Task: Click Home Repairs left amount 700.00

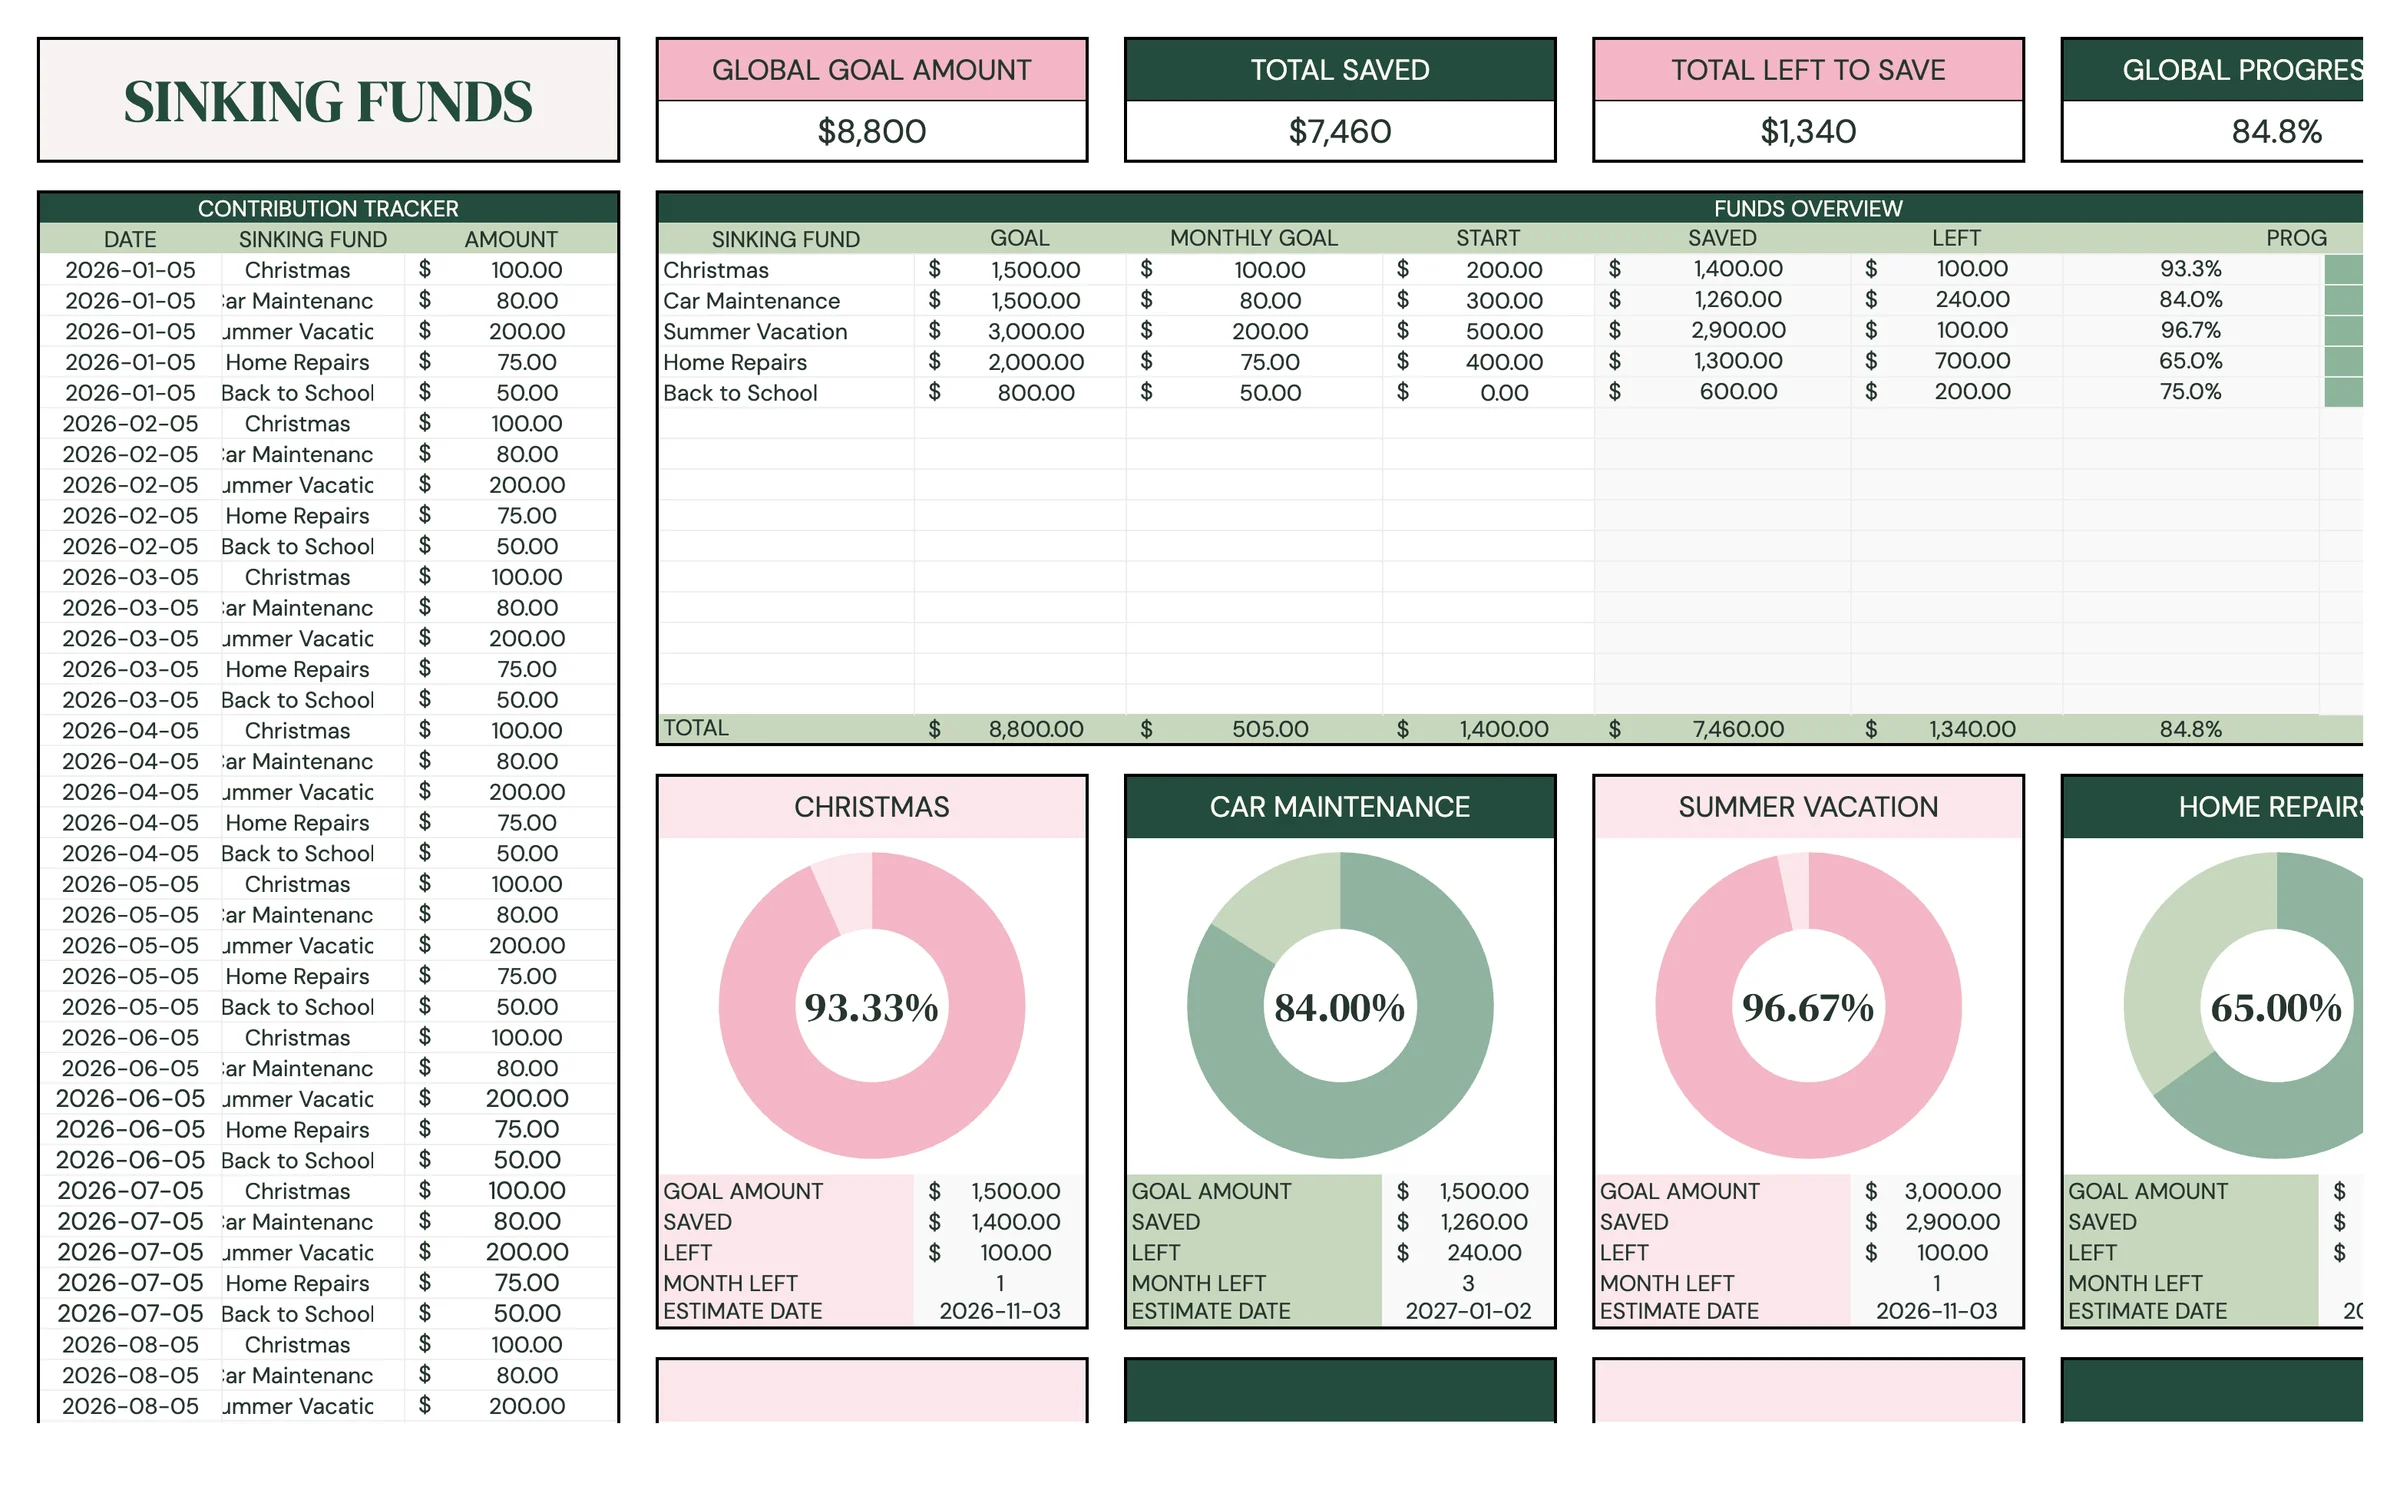Action: tap(1971, 361)
